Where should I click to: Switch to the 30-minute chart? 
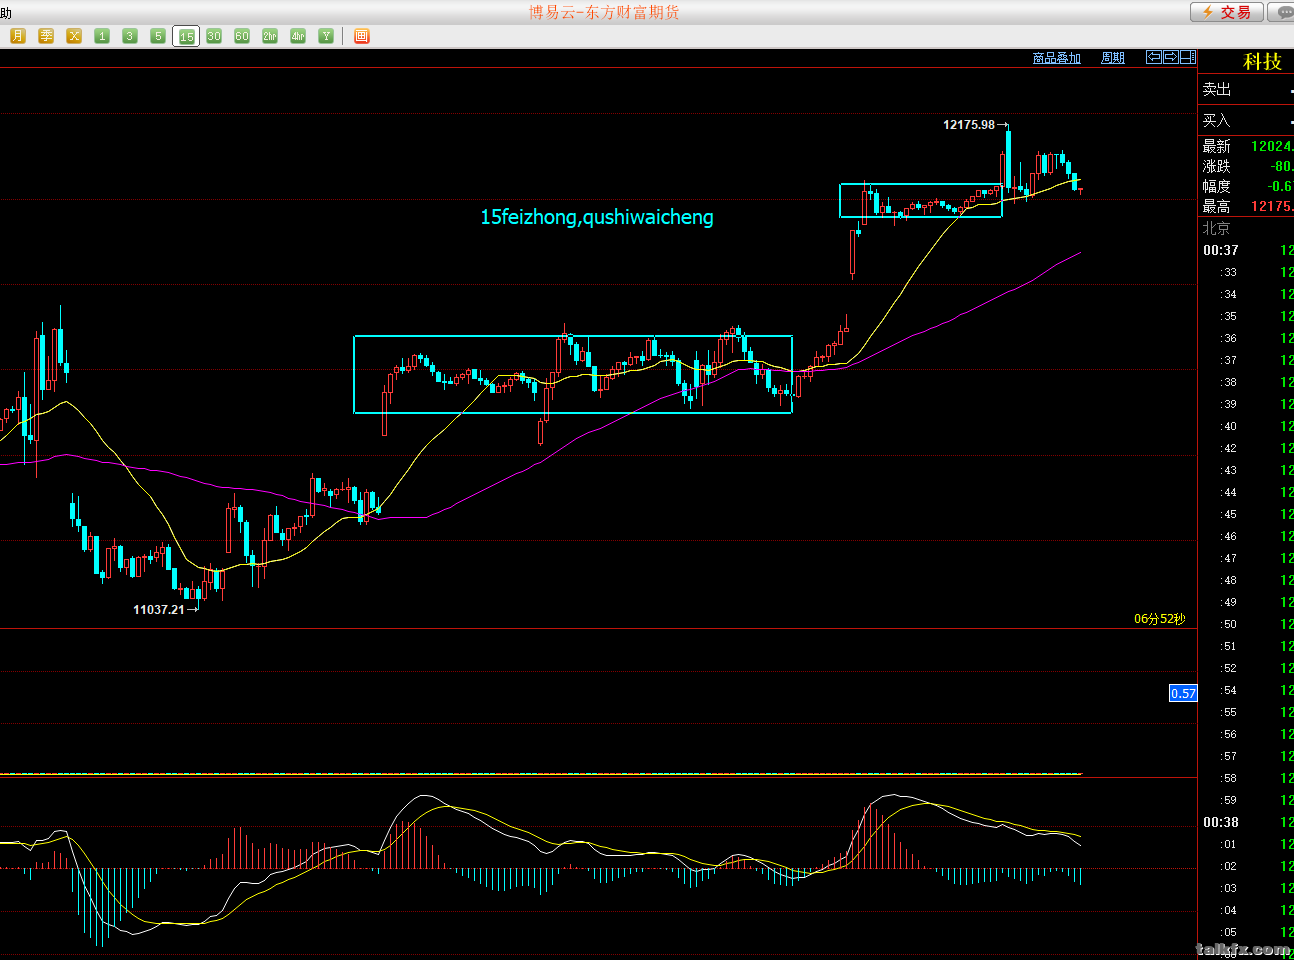coord(214,36)
